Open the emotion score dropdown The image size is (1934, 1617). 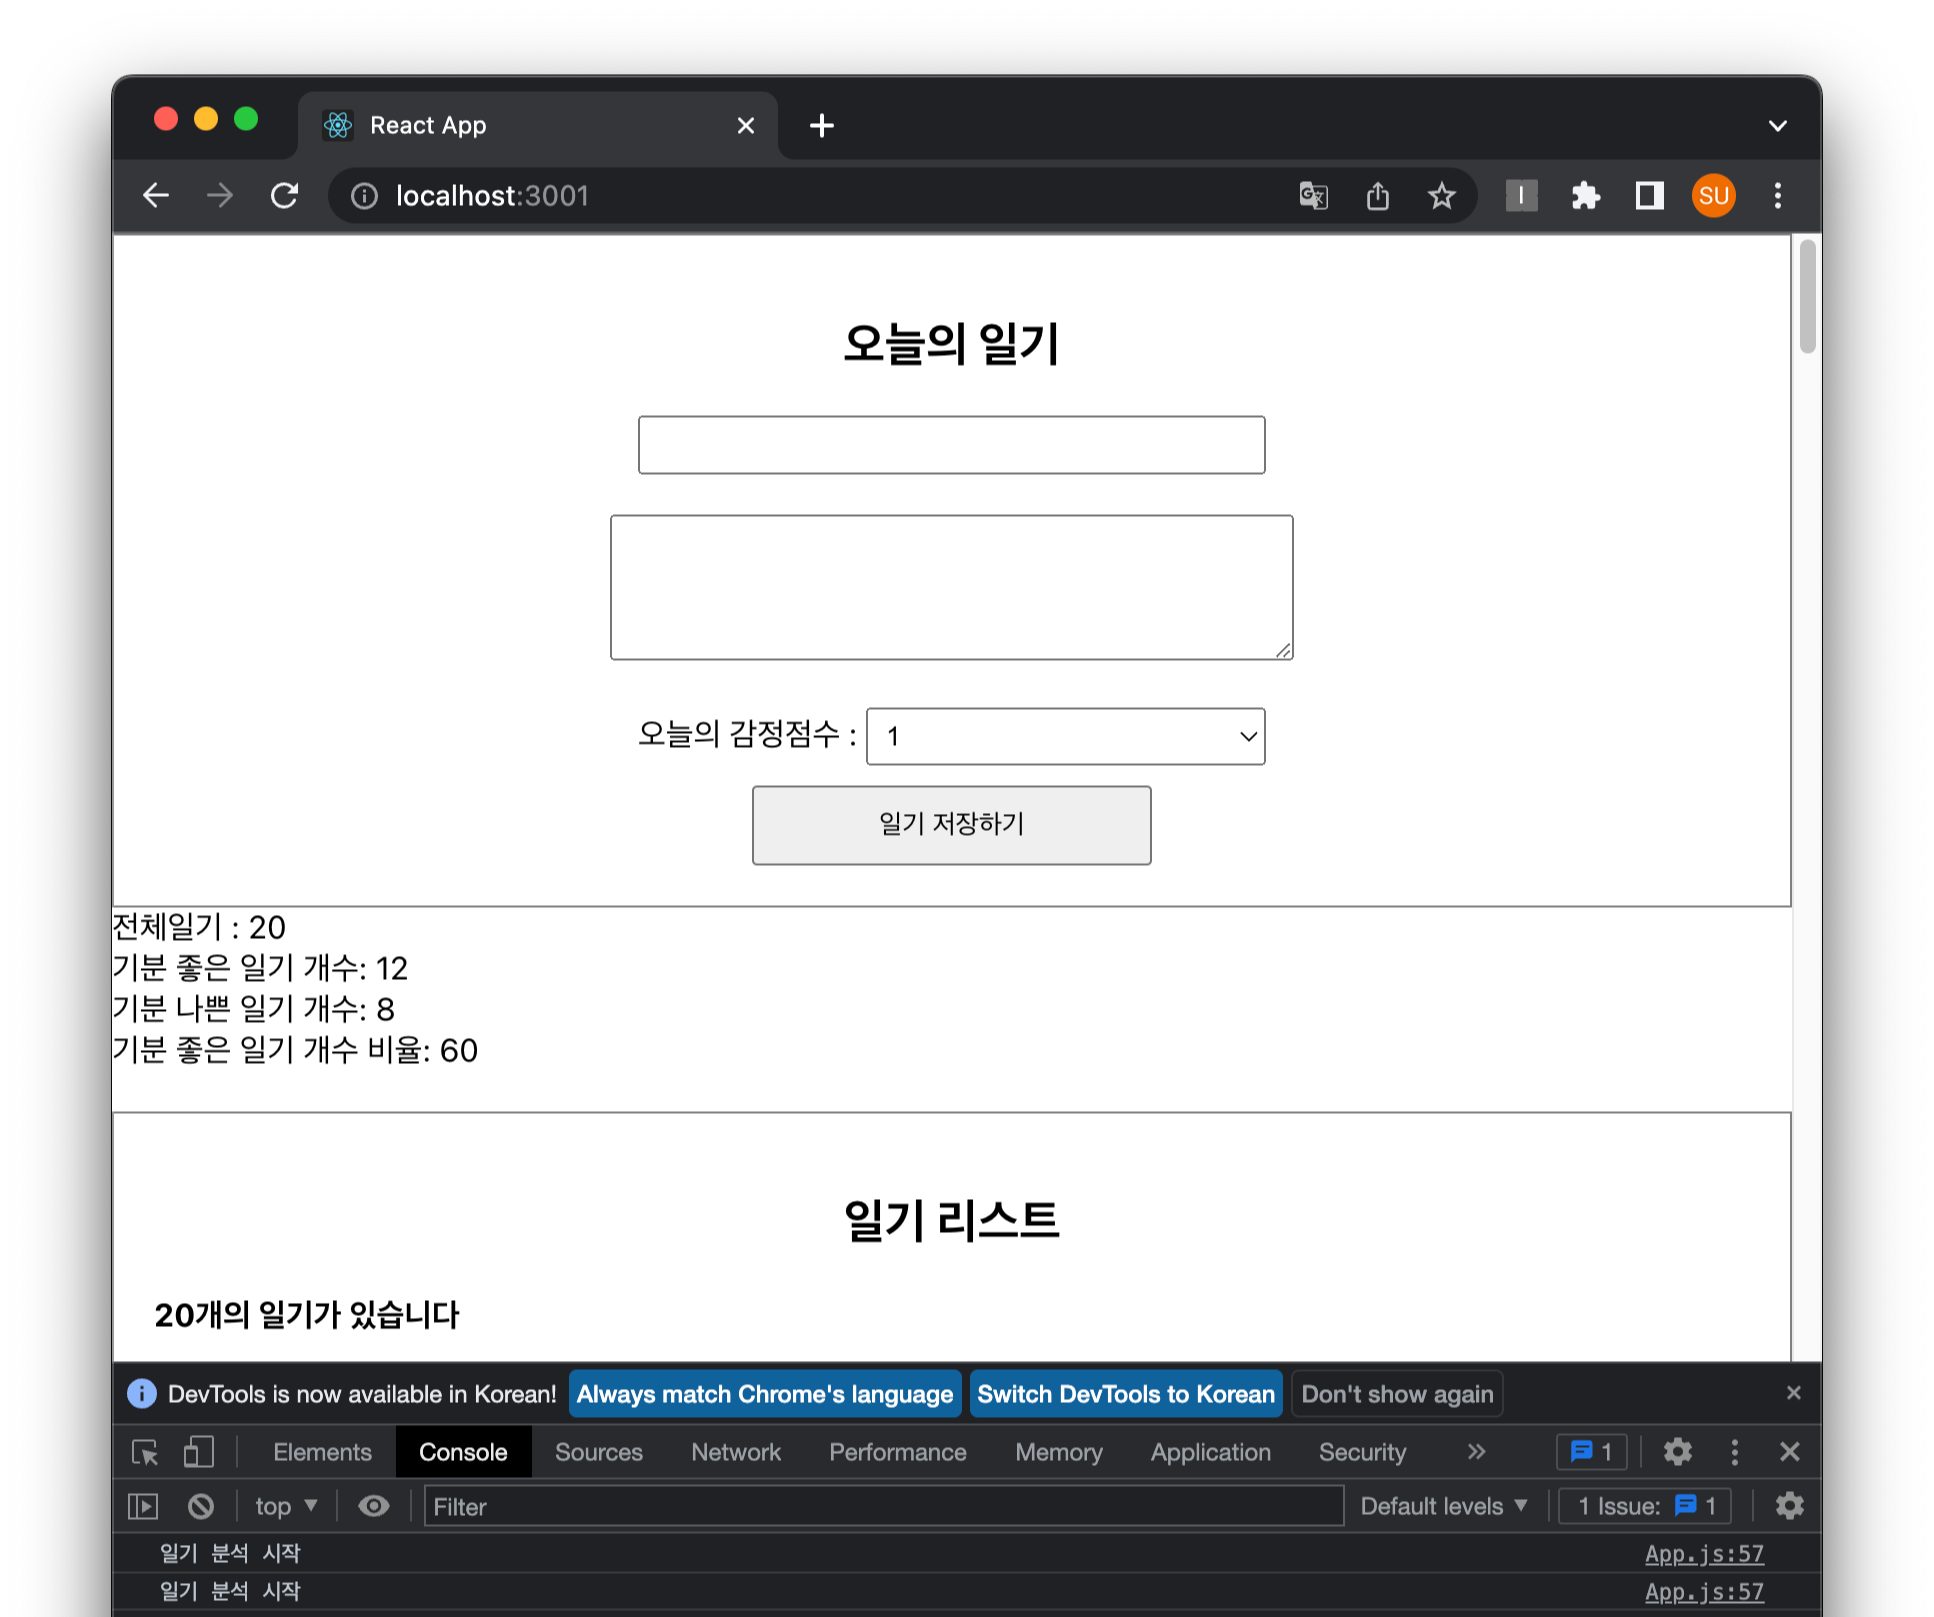pos(1065,737)
